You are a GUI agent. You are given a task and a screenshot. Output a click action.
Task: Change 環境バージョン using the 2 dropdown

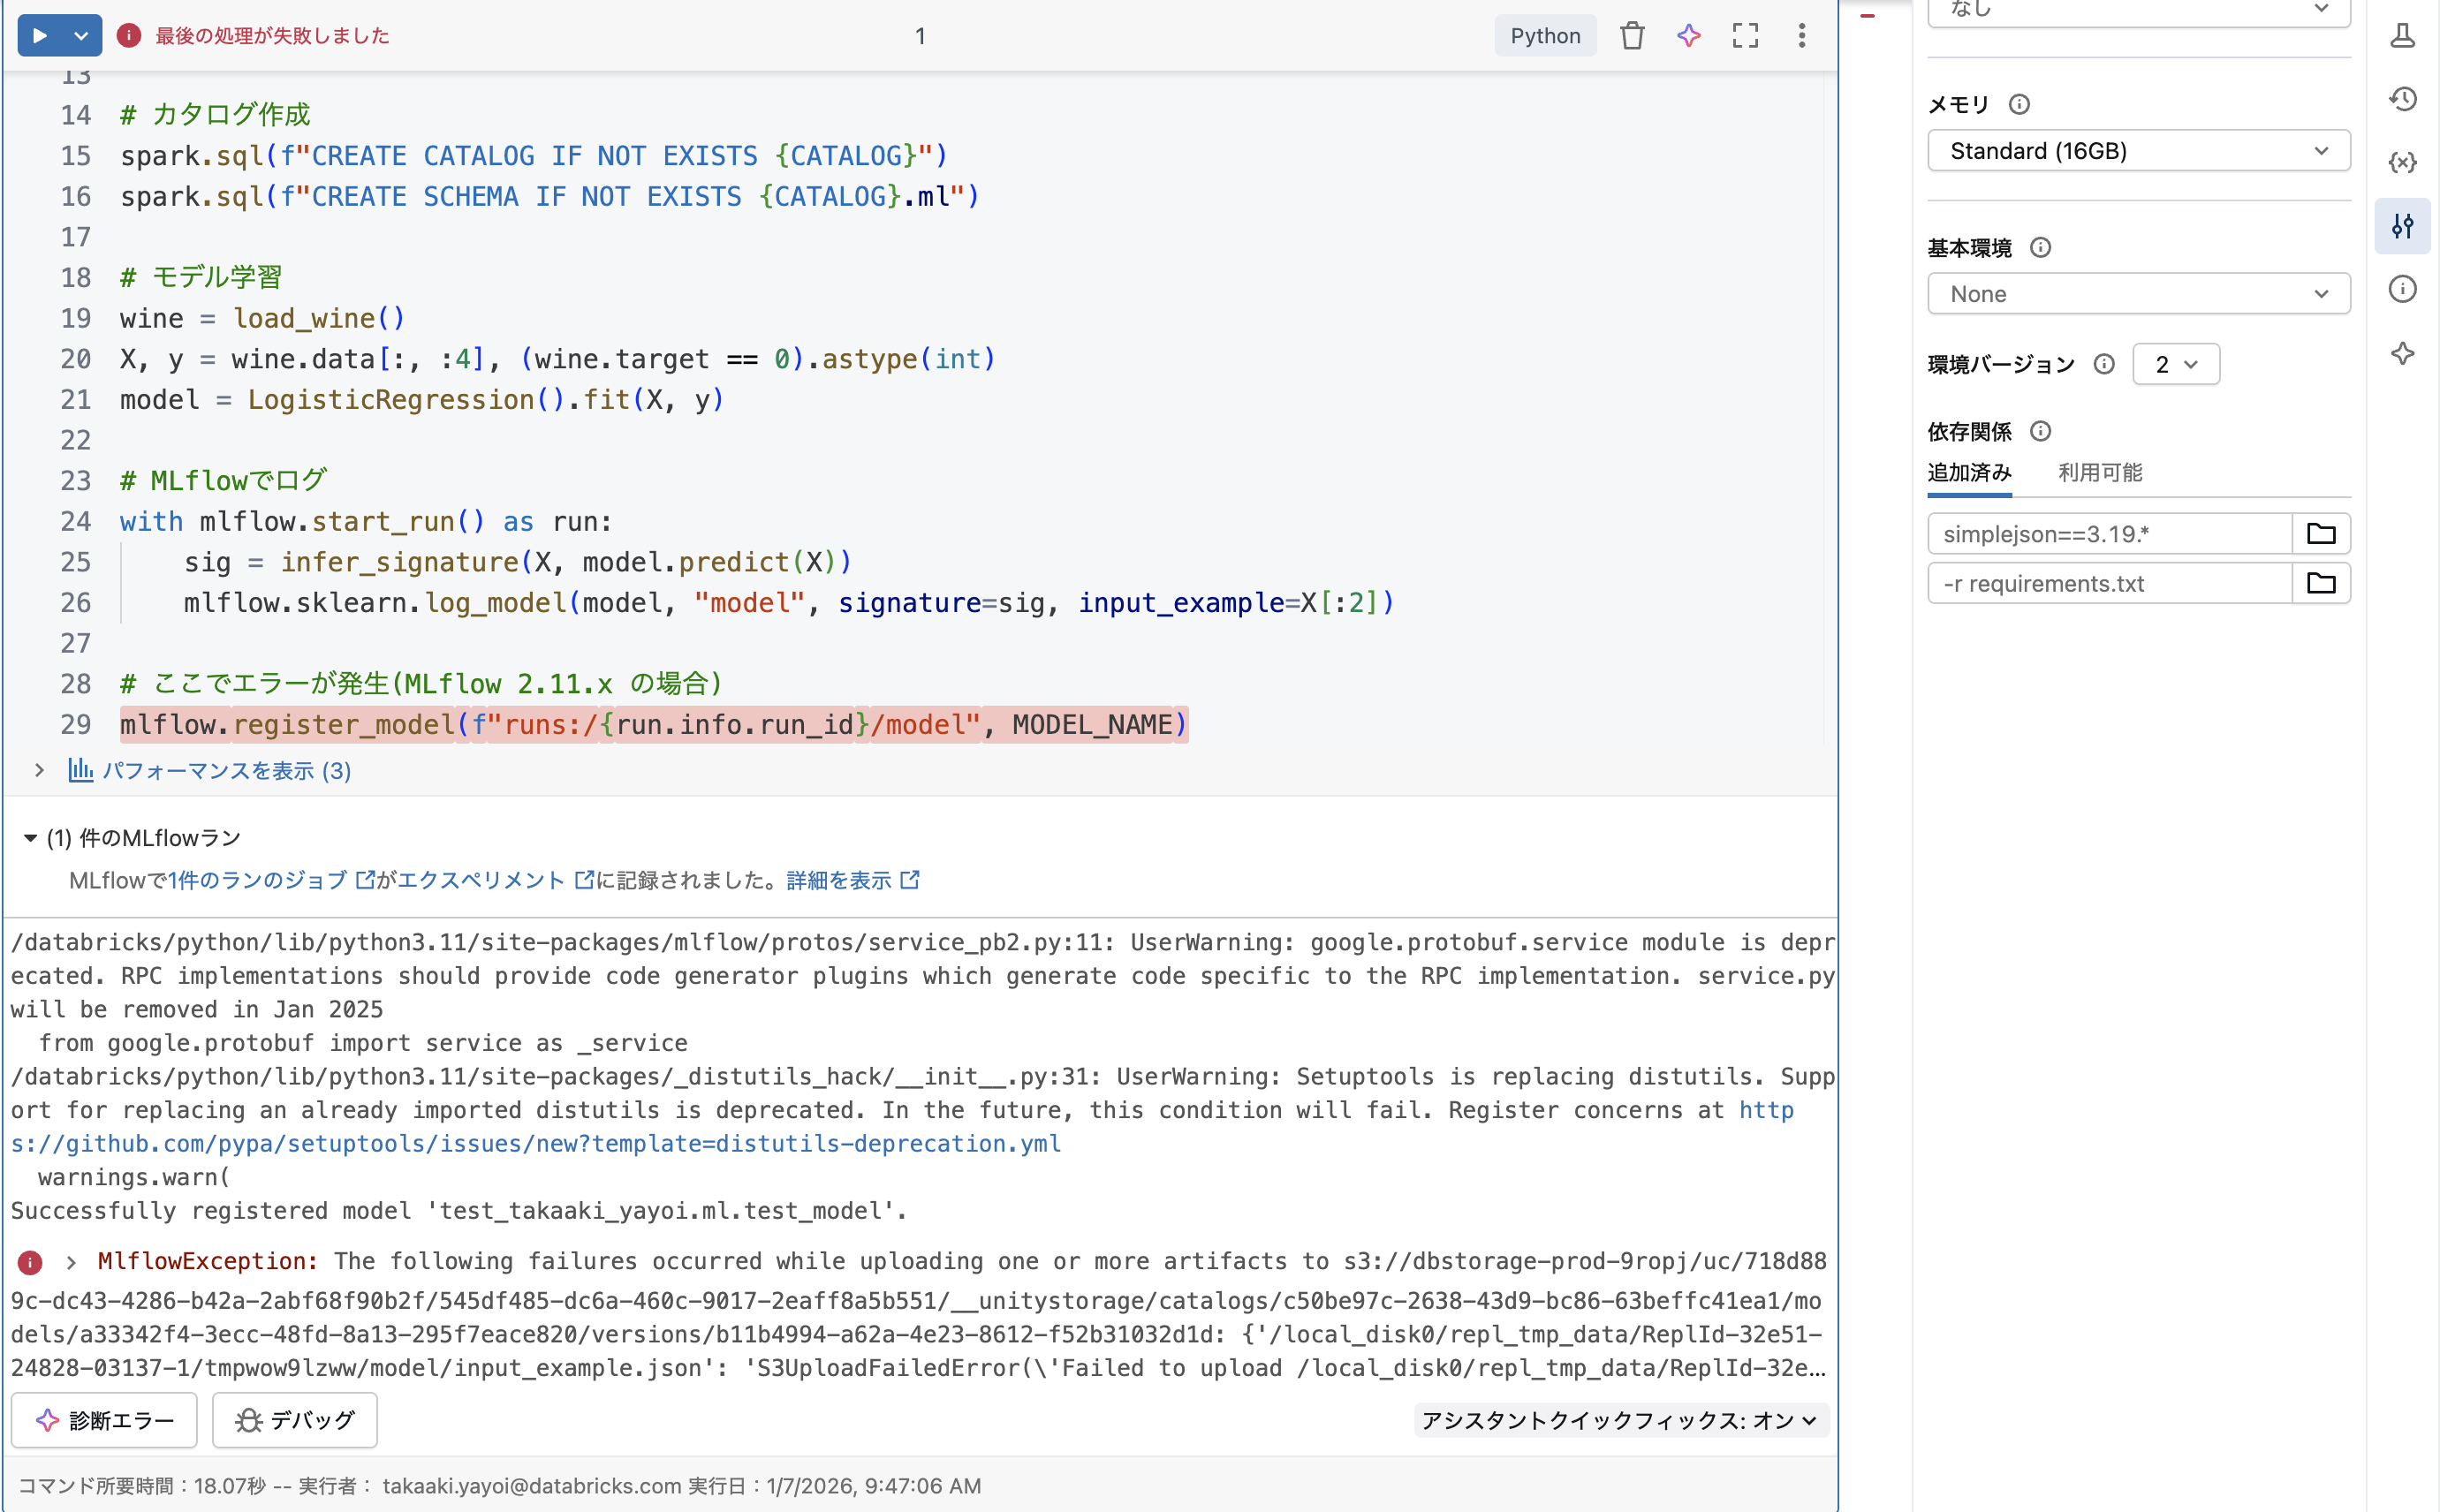2175,364
